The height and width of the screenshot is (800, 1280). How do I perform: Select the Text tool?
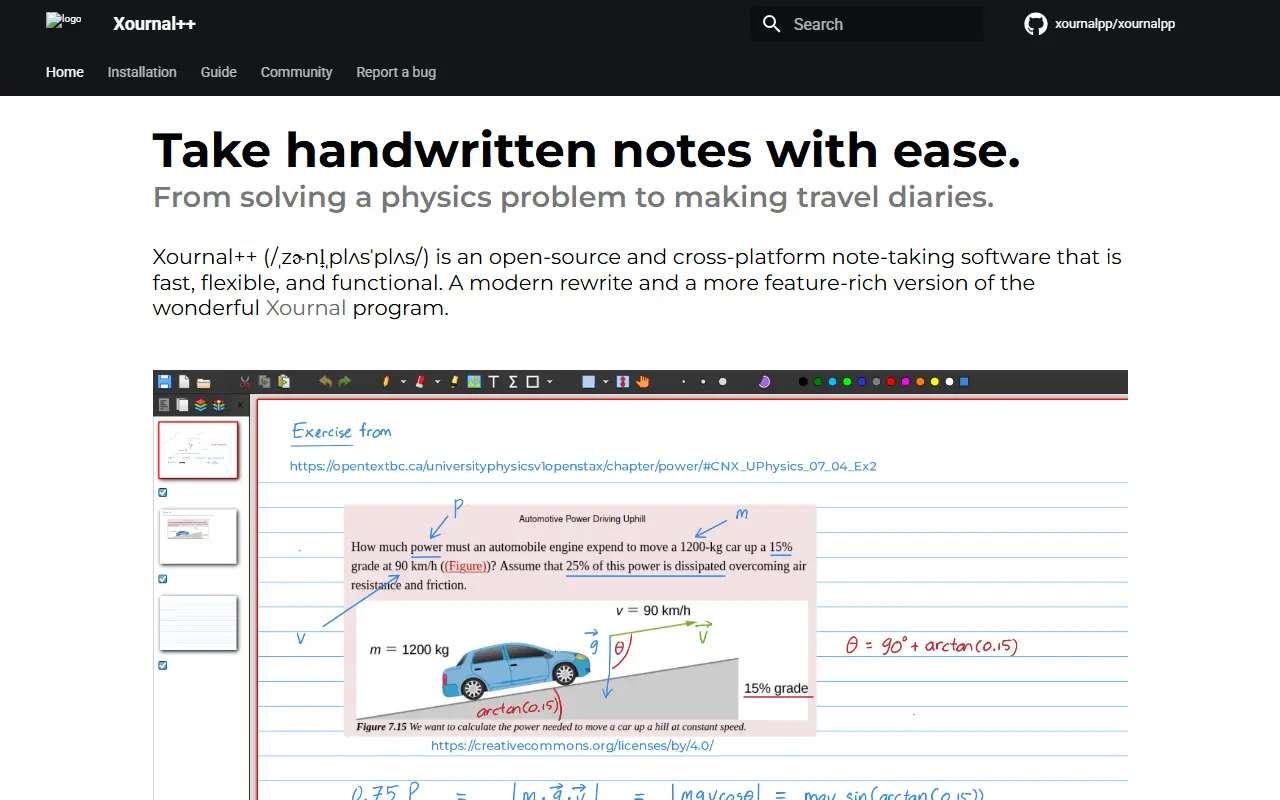coord(494,382)
